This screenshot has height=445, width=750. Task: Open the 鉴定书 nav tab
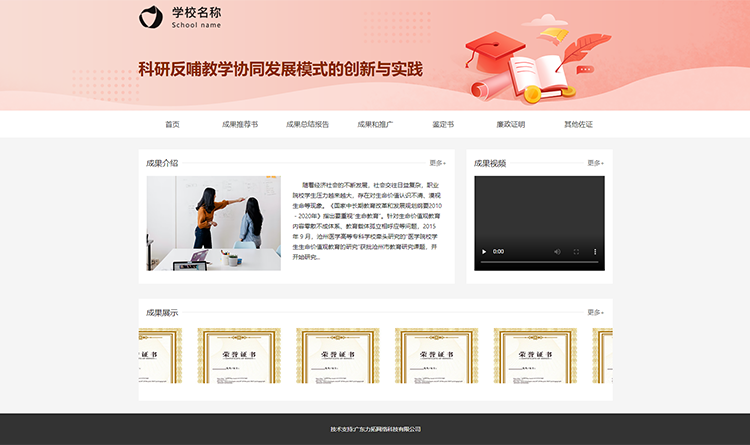coord(443,125)
